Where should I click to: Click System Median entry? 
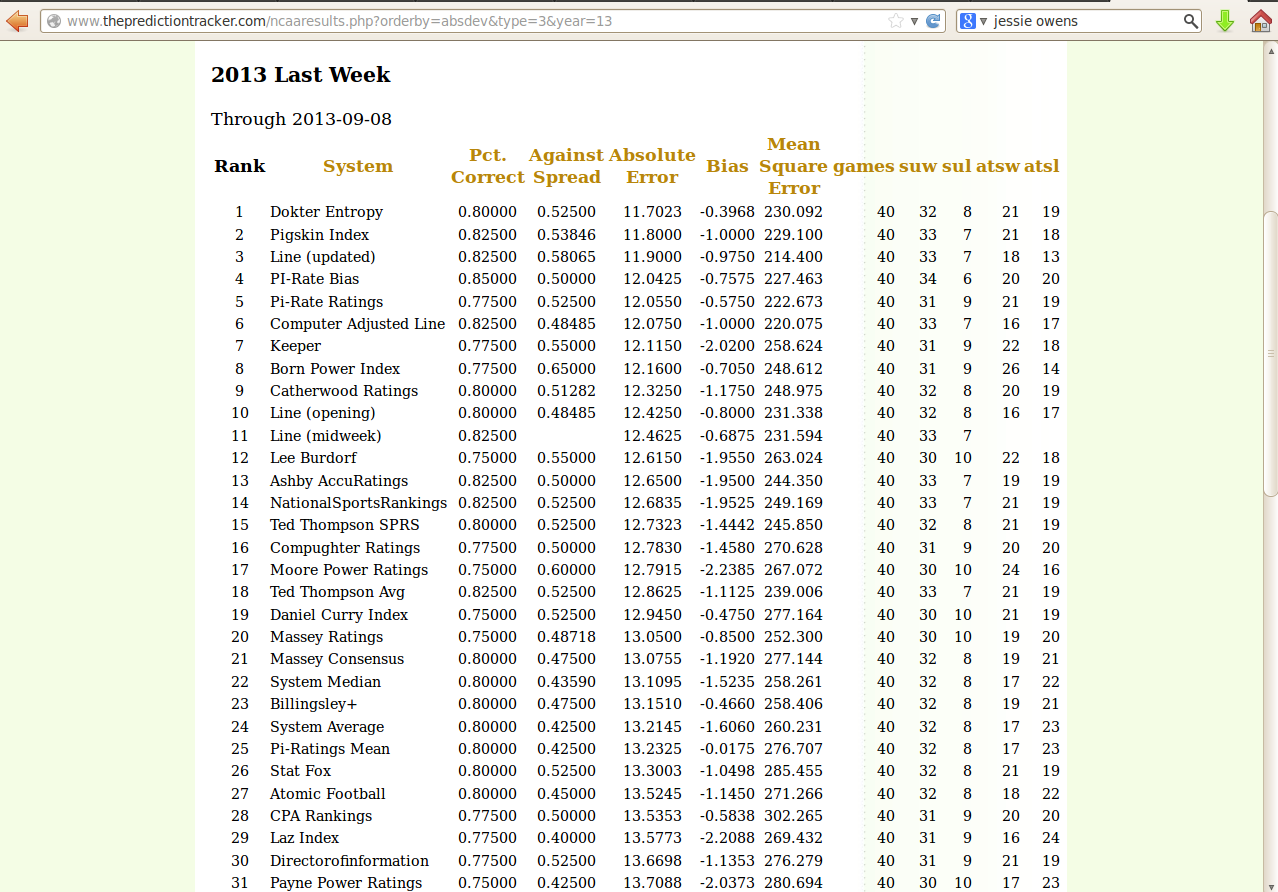click(x=325, y=682)
